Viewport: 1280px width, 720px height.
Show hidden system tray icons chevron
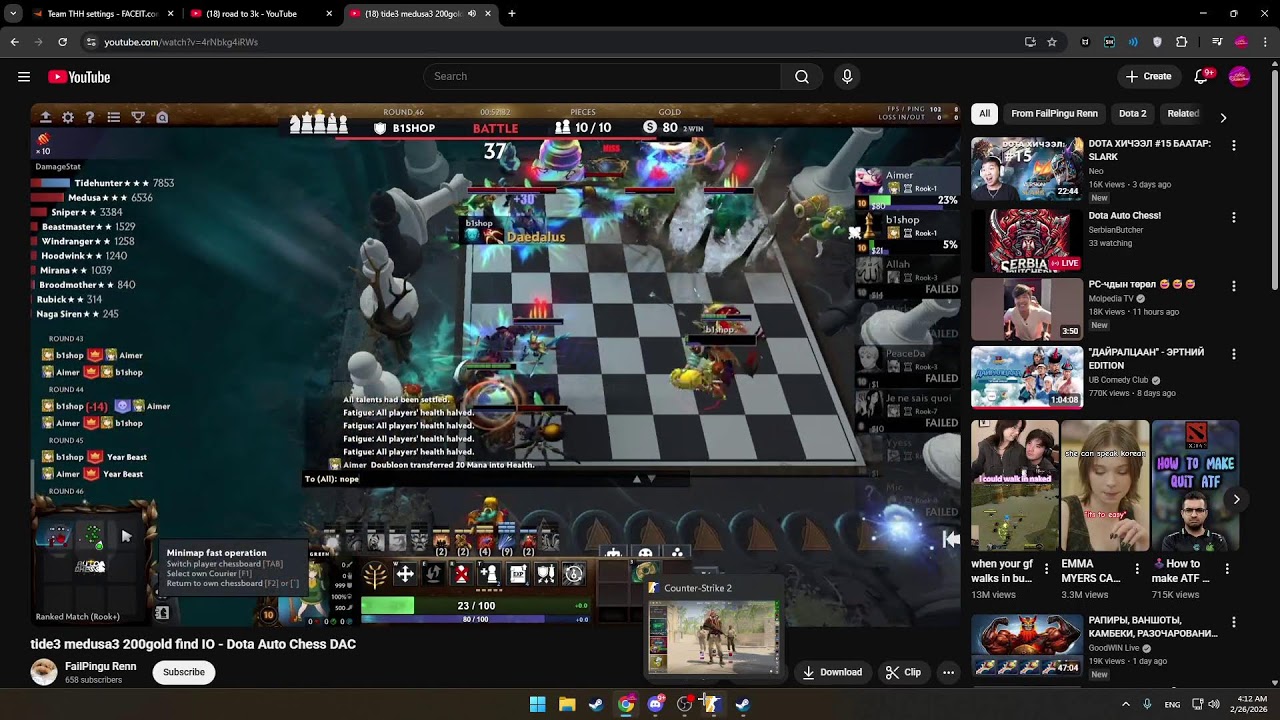click(x=1125, y=704)
